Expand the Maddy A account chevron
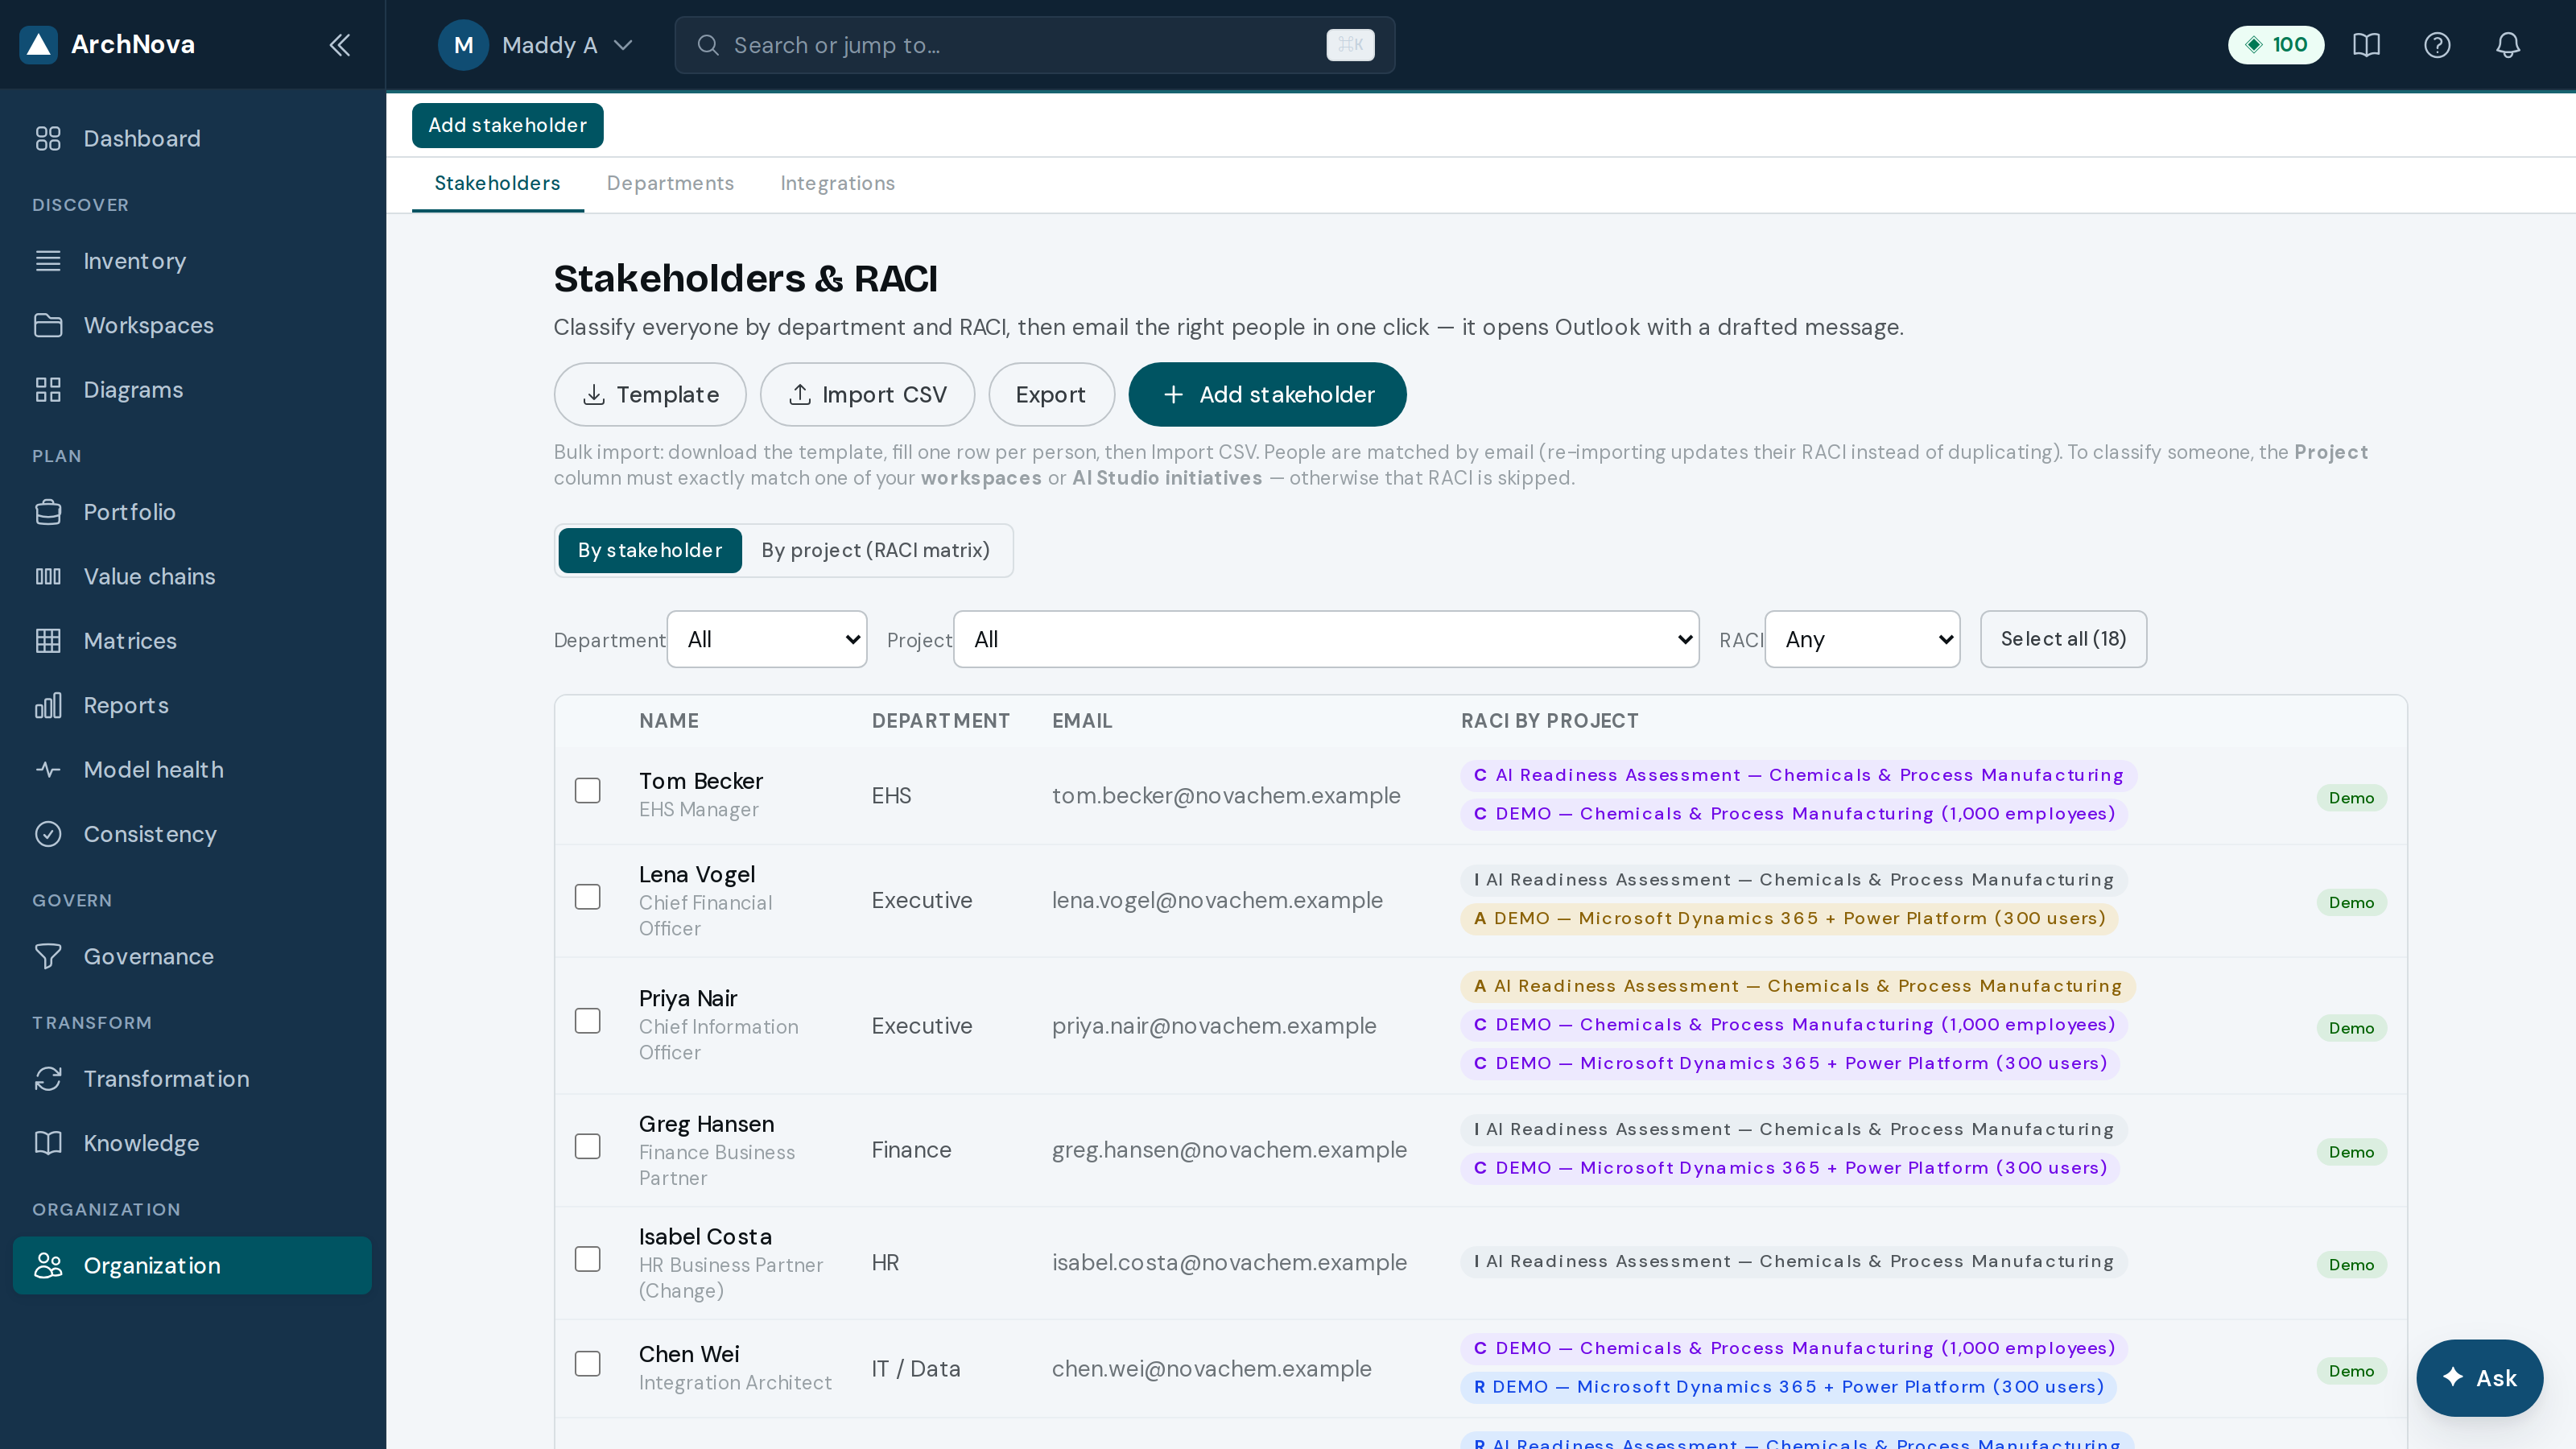 [x=623, y=45]
